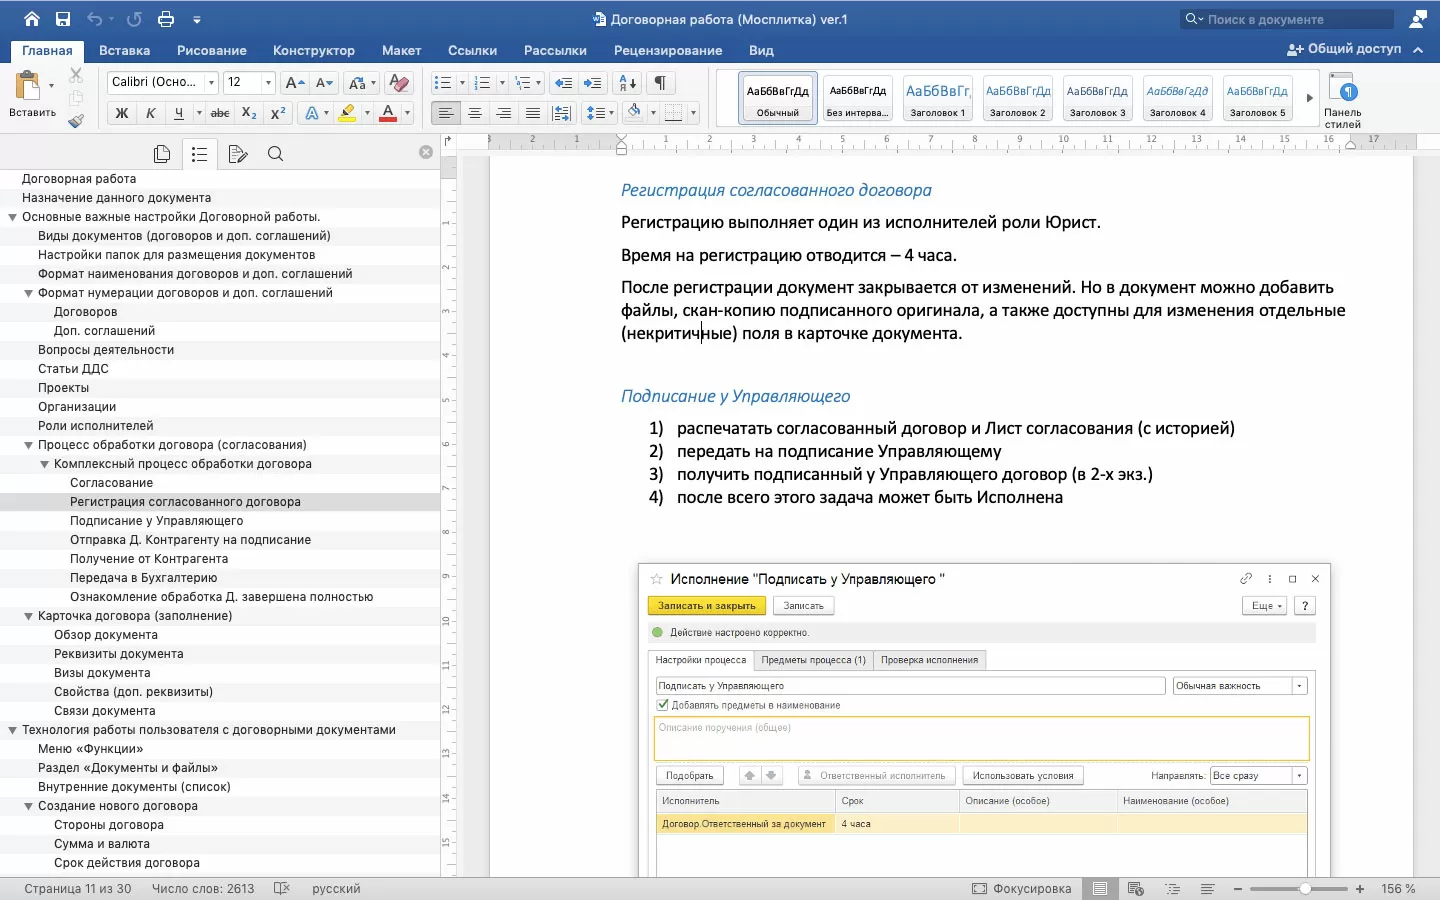Toggle bold (Ж) formatting
The height and width of the screenshot is (900, 1440).
122,113
